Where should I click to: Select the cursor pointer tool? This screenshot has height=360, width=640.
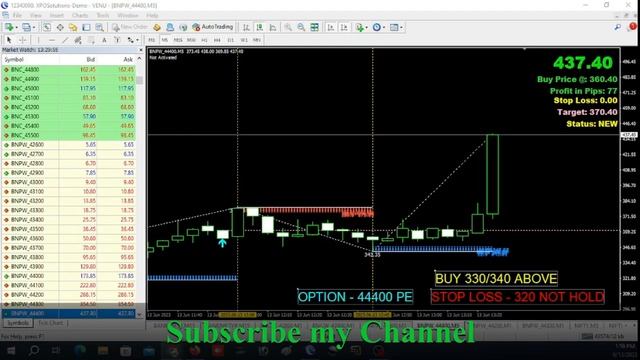pos(9,40)
